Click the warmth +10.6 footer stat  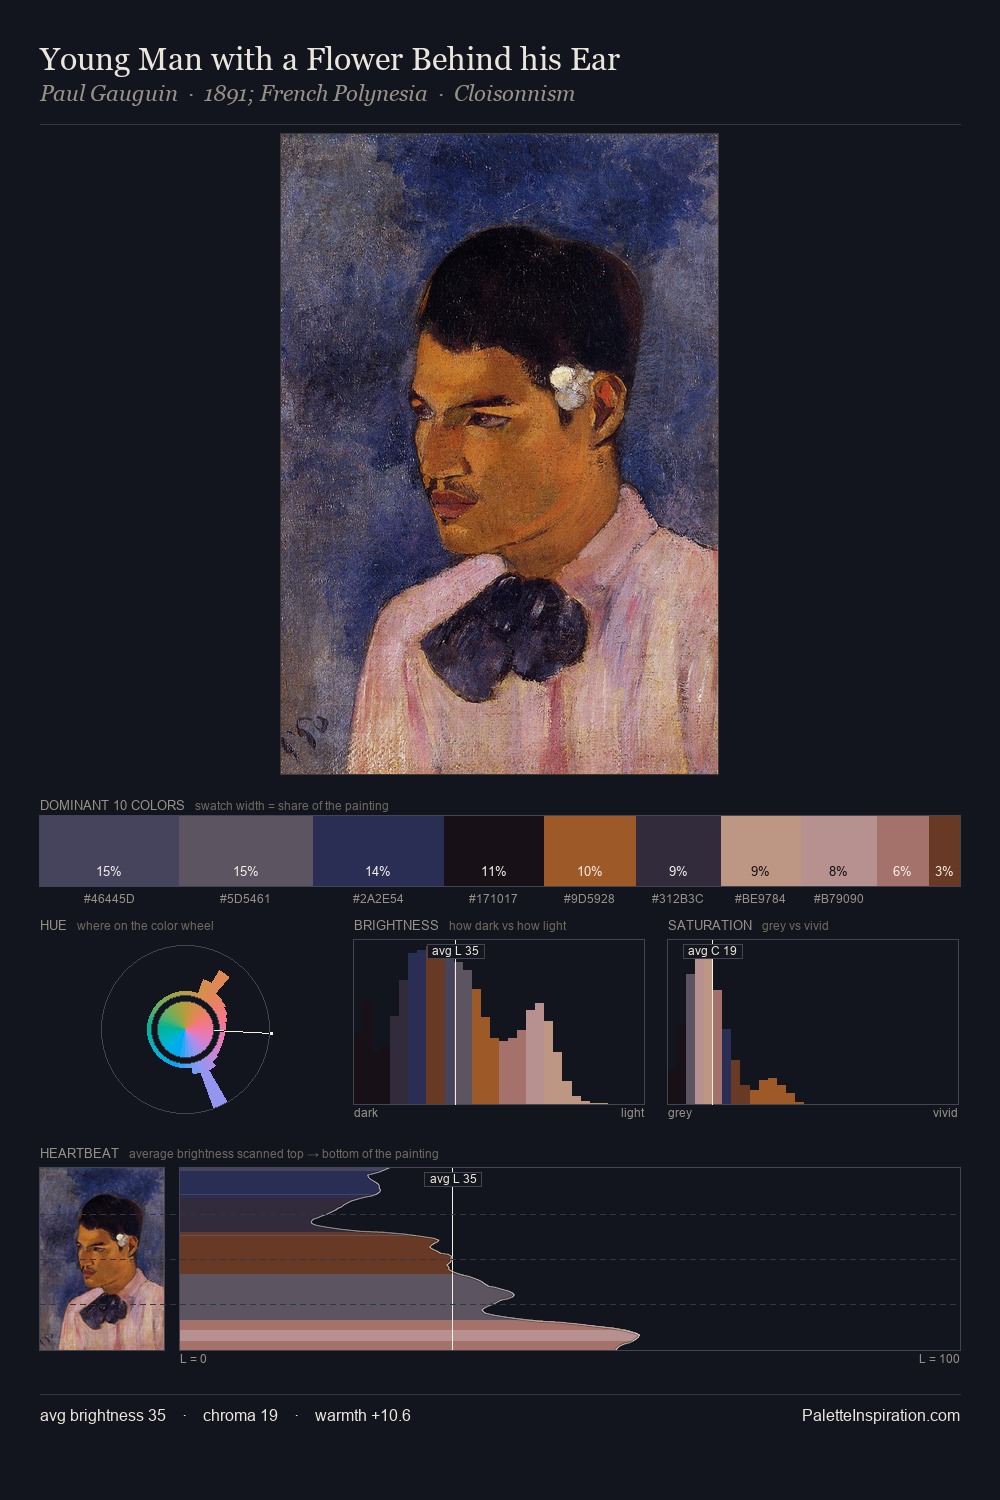click(x=363, y=1415)
